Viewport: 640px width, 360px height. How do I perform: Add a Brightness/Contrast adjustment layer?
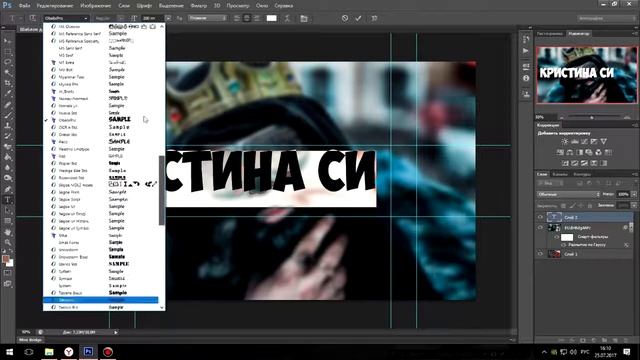(565, 142)
